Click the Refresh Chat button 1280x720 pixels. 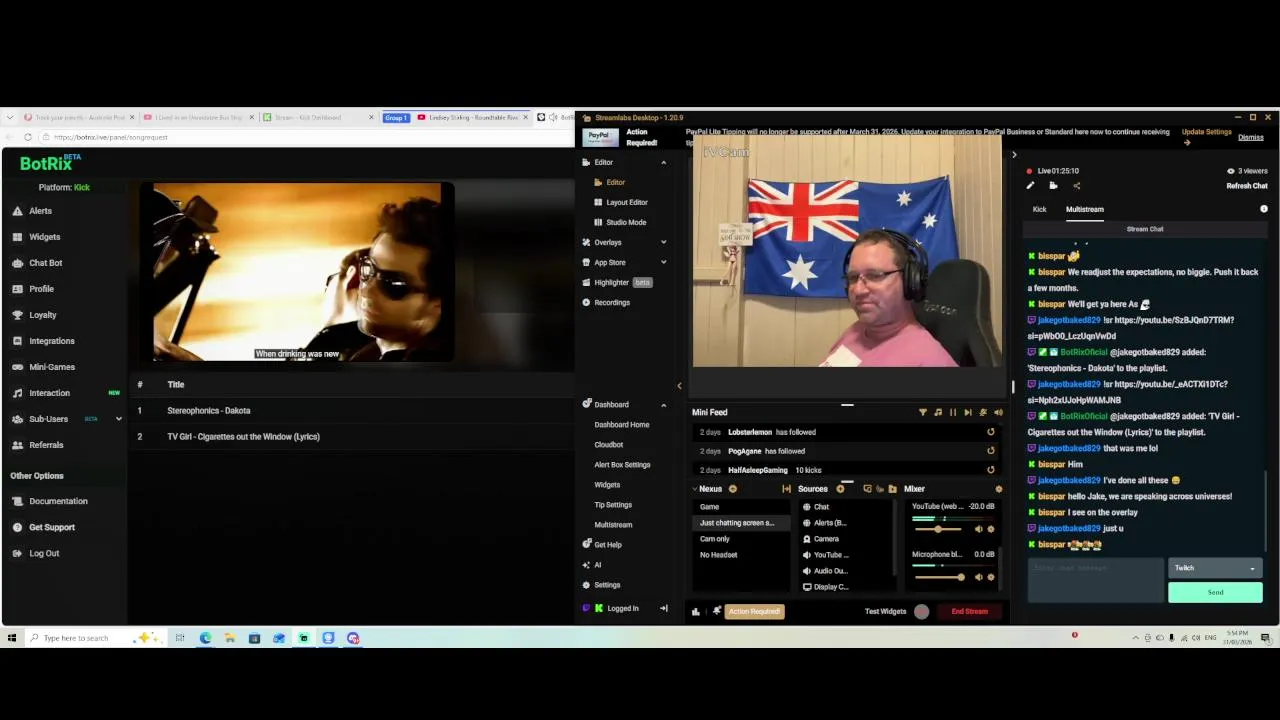click(x=1247, y=186)
